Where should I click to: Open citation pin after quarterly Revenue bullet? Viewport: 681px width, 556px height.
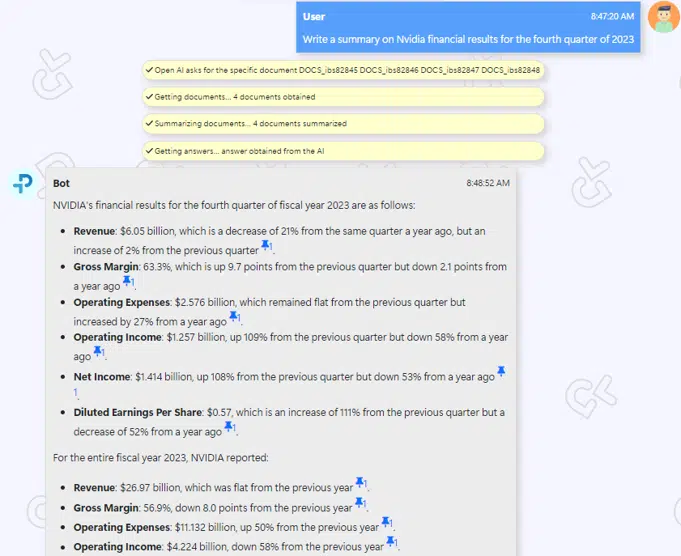[x=266, y=246]
